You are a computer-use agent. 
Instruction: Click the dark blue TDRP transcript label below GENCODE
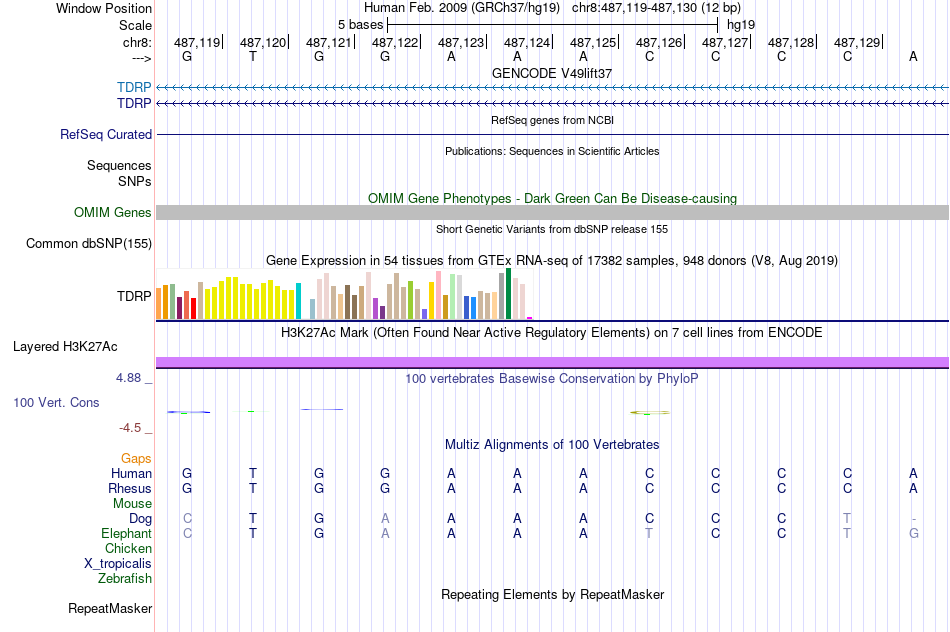[x=134, y=104]
